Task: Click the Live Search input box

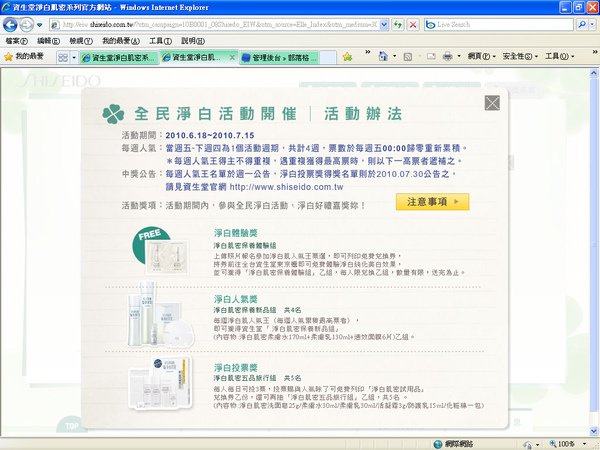Action: (499, 25)
